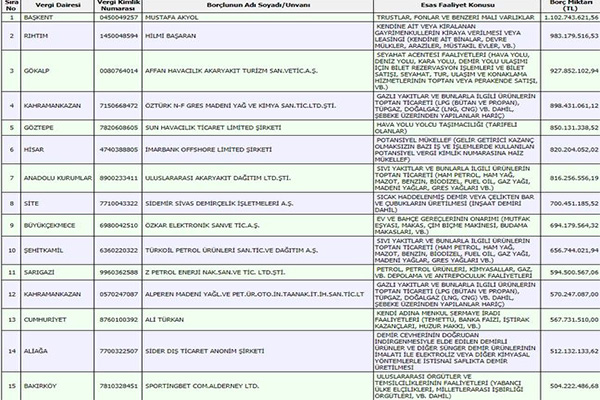
Task: Click the debt amount 820.204.052,02
Action: coord(574,150)
